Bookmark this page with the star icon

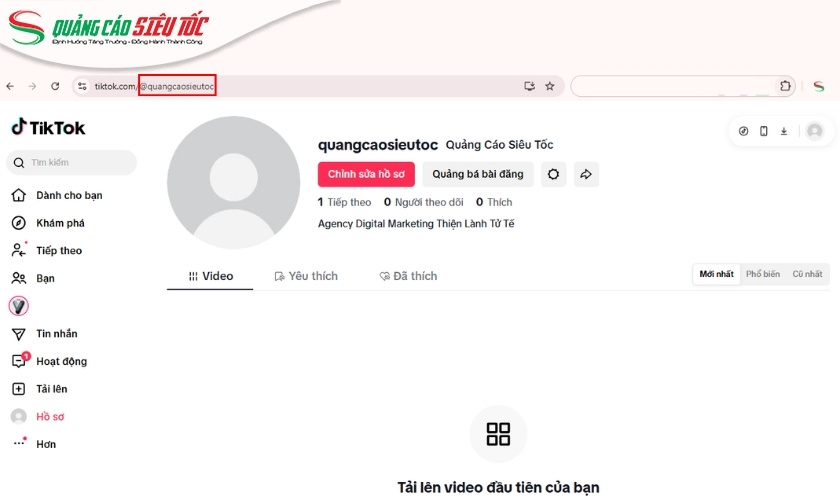click(550, 86)
